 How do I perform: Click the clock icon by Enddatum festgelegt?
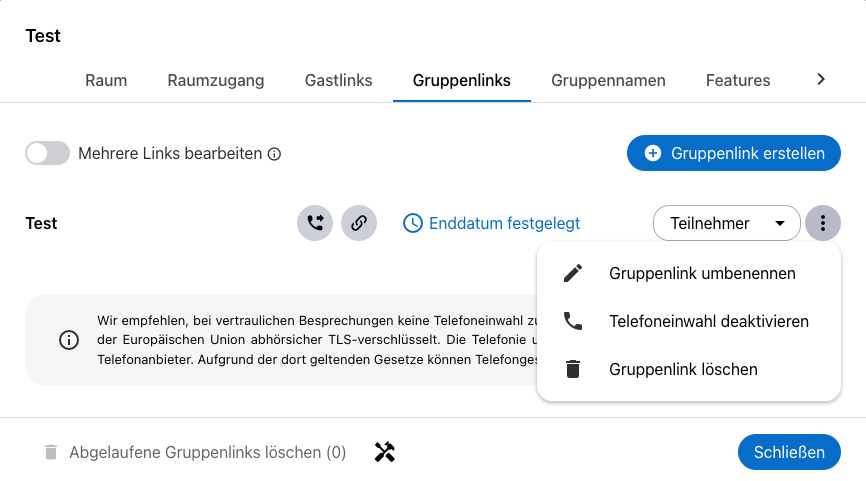[412, 223]
